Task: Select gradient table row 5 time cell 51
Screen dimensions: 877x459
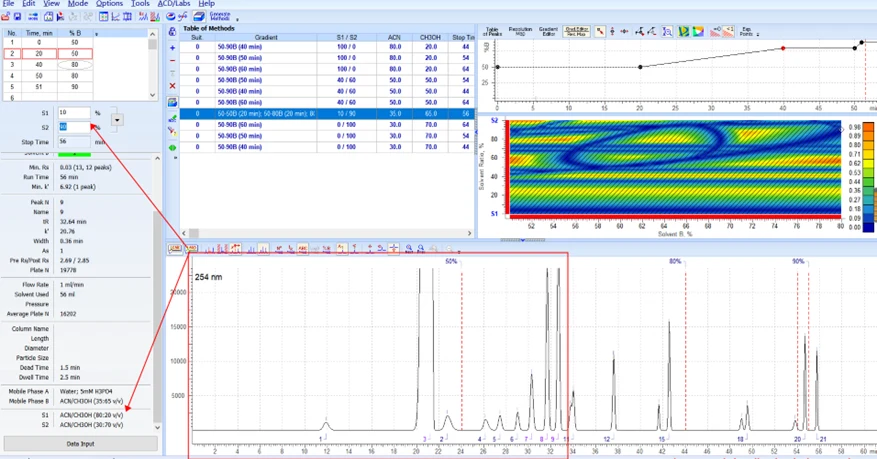Action: (x=39, y=87)
